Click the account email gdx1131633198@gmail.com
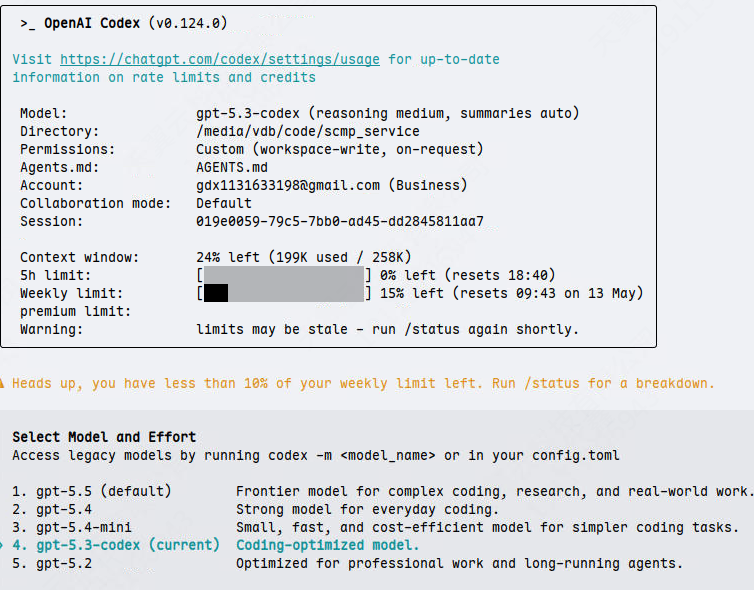Screen dimensions: 754x590 288,185
